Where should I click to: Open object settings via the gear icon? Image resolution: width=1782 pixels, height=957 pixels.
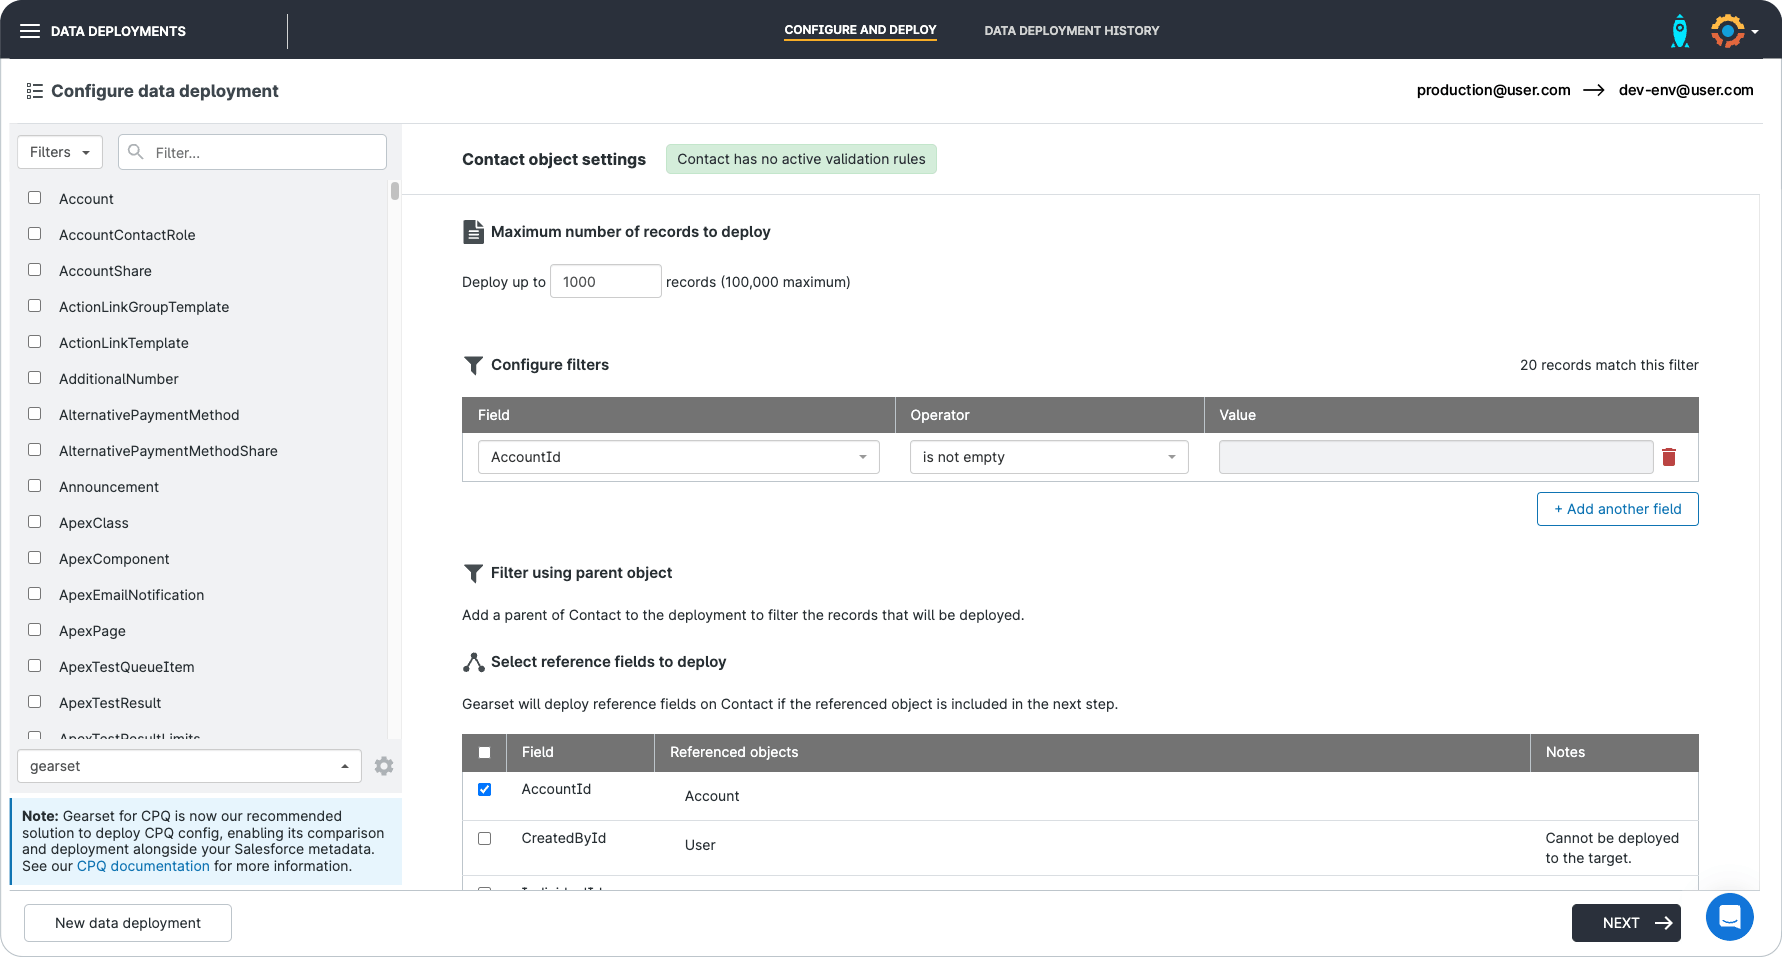click(x=384, y=766)
